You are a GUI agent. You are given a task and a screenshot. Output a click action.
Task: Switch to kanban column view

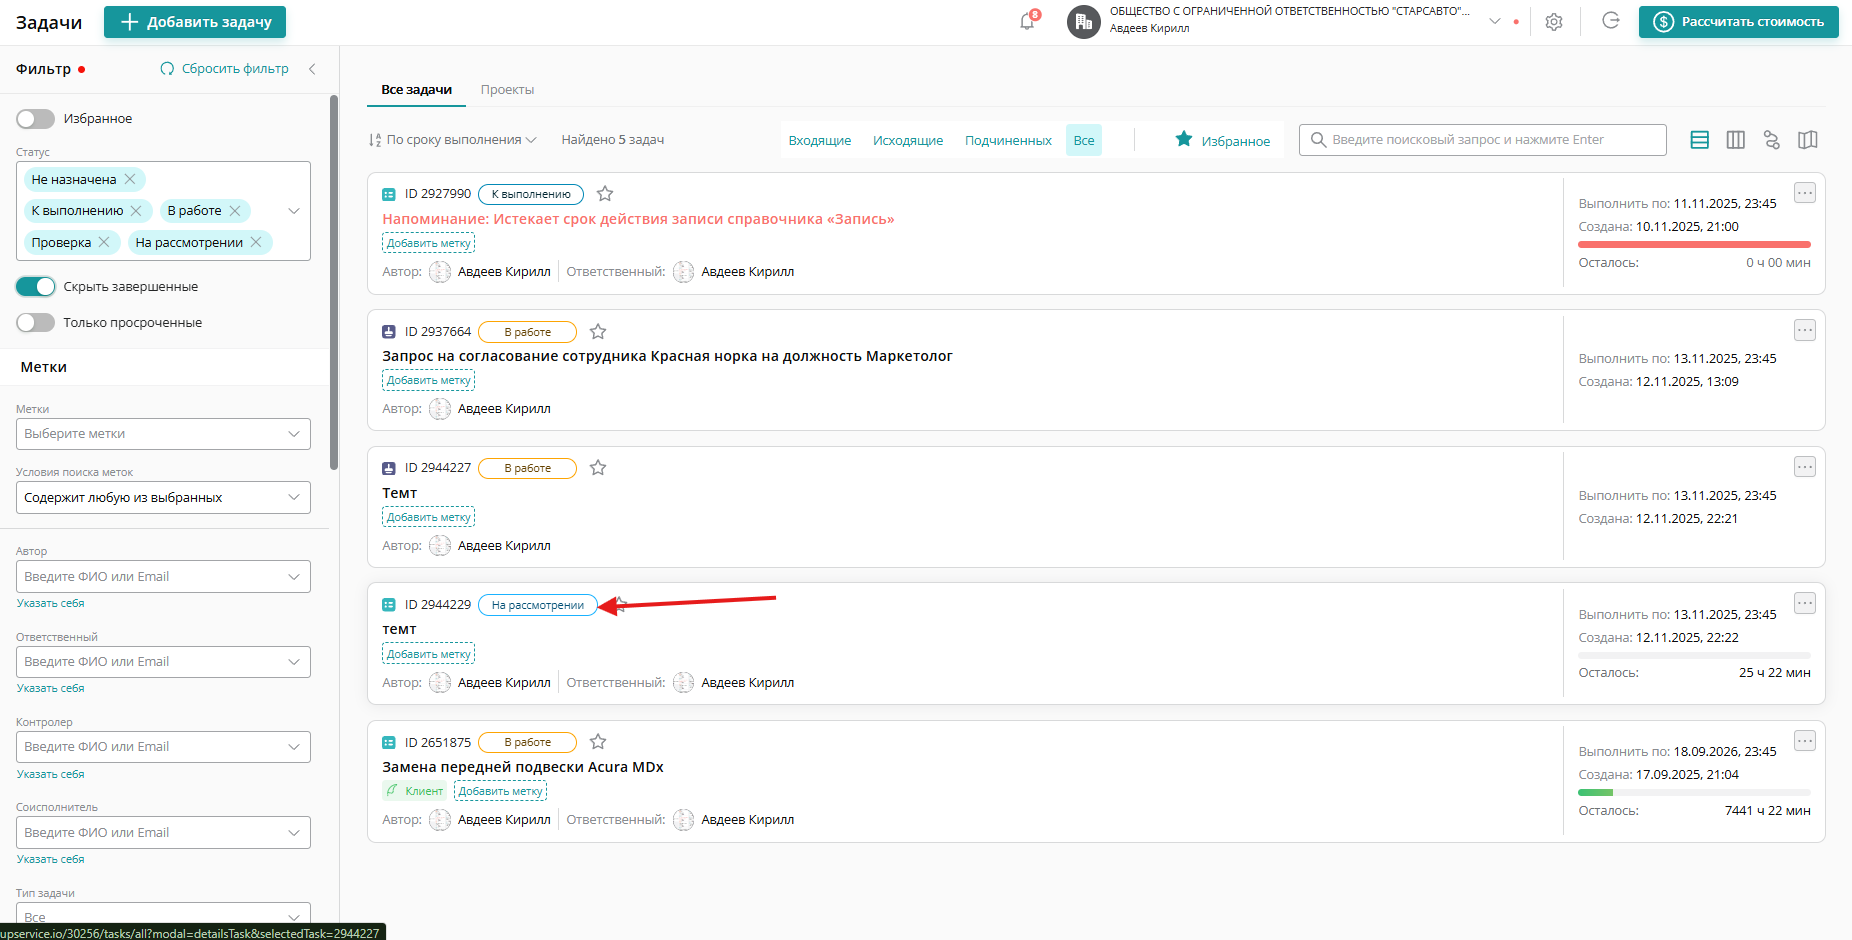click(x=1735, y=140)
